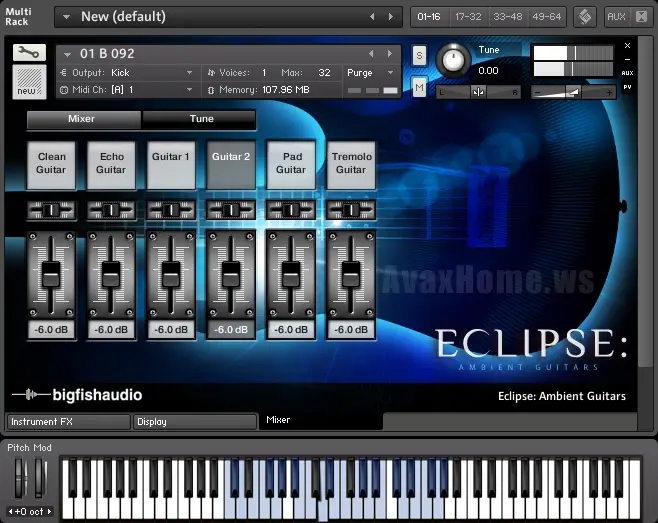Close the instrument with X icon
The height and width of the screenshot is (523, 658).
tap(627, 46)
